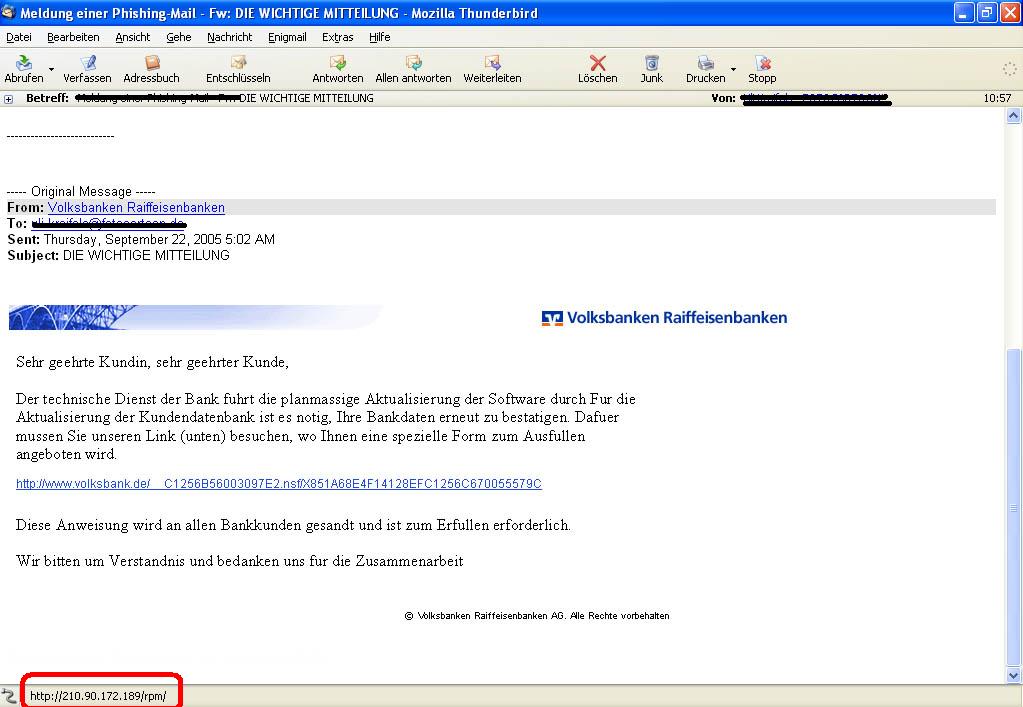Open the volksbank.de phishing link
The height and width of the screenshot is (707, 1023).
tap(279, 484)
